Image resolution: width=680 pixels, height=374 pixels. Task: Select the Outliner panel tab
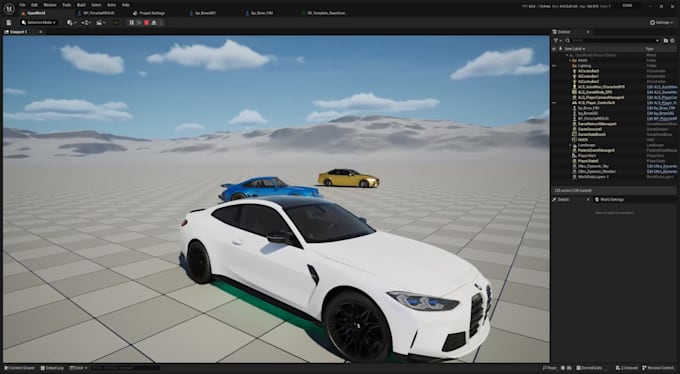pyautogui.click(x=564, y=32)
